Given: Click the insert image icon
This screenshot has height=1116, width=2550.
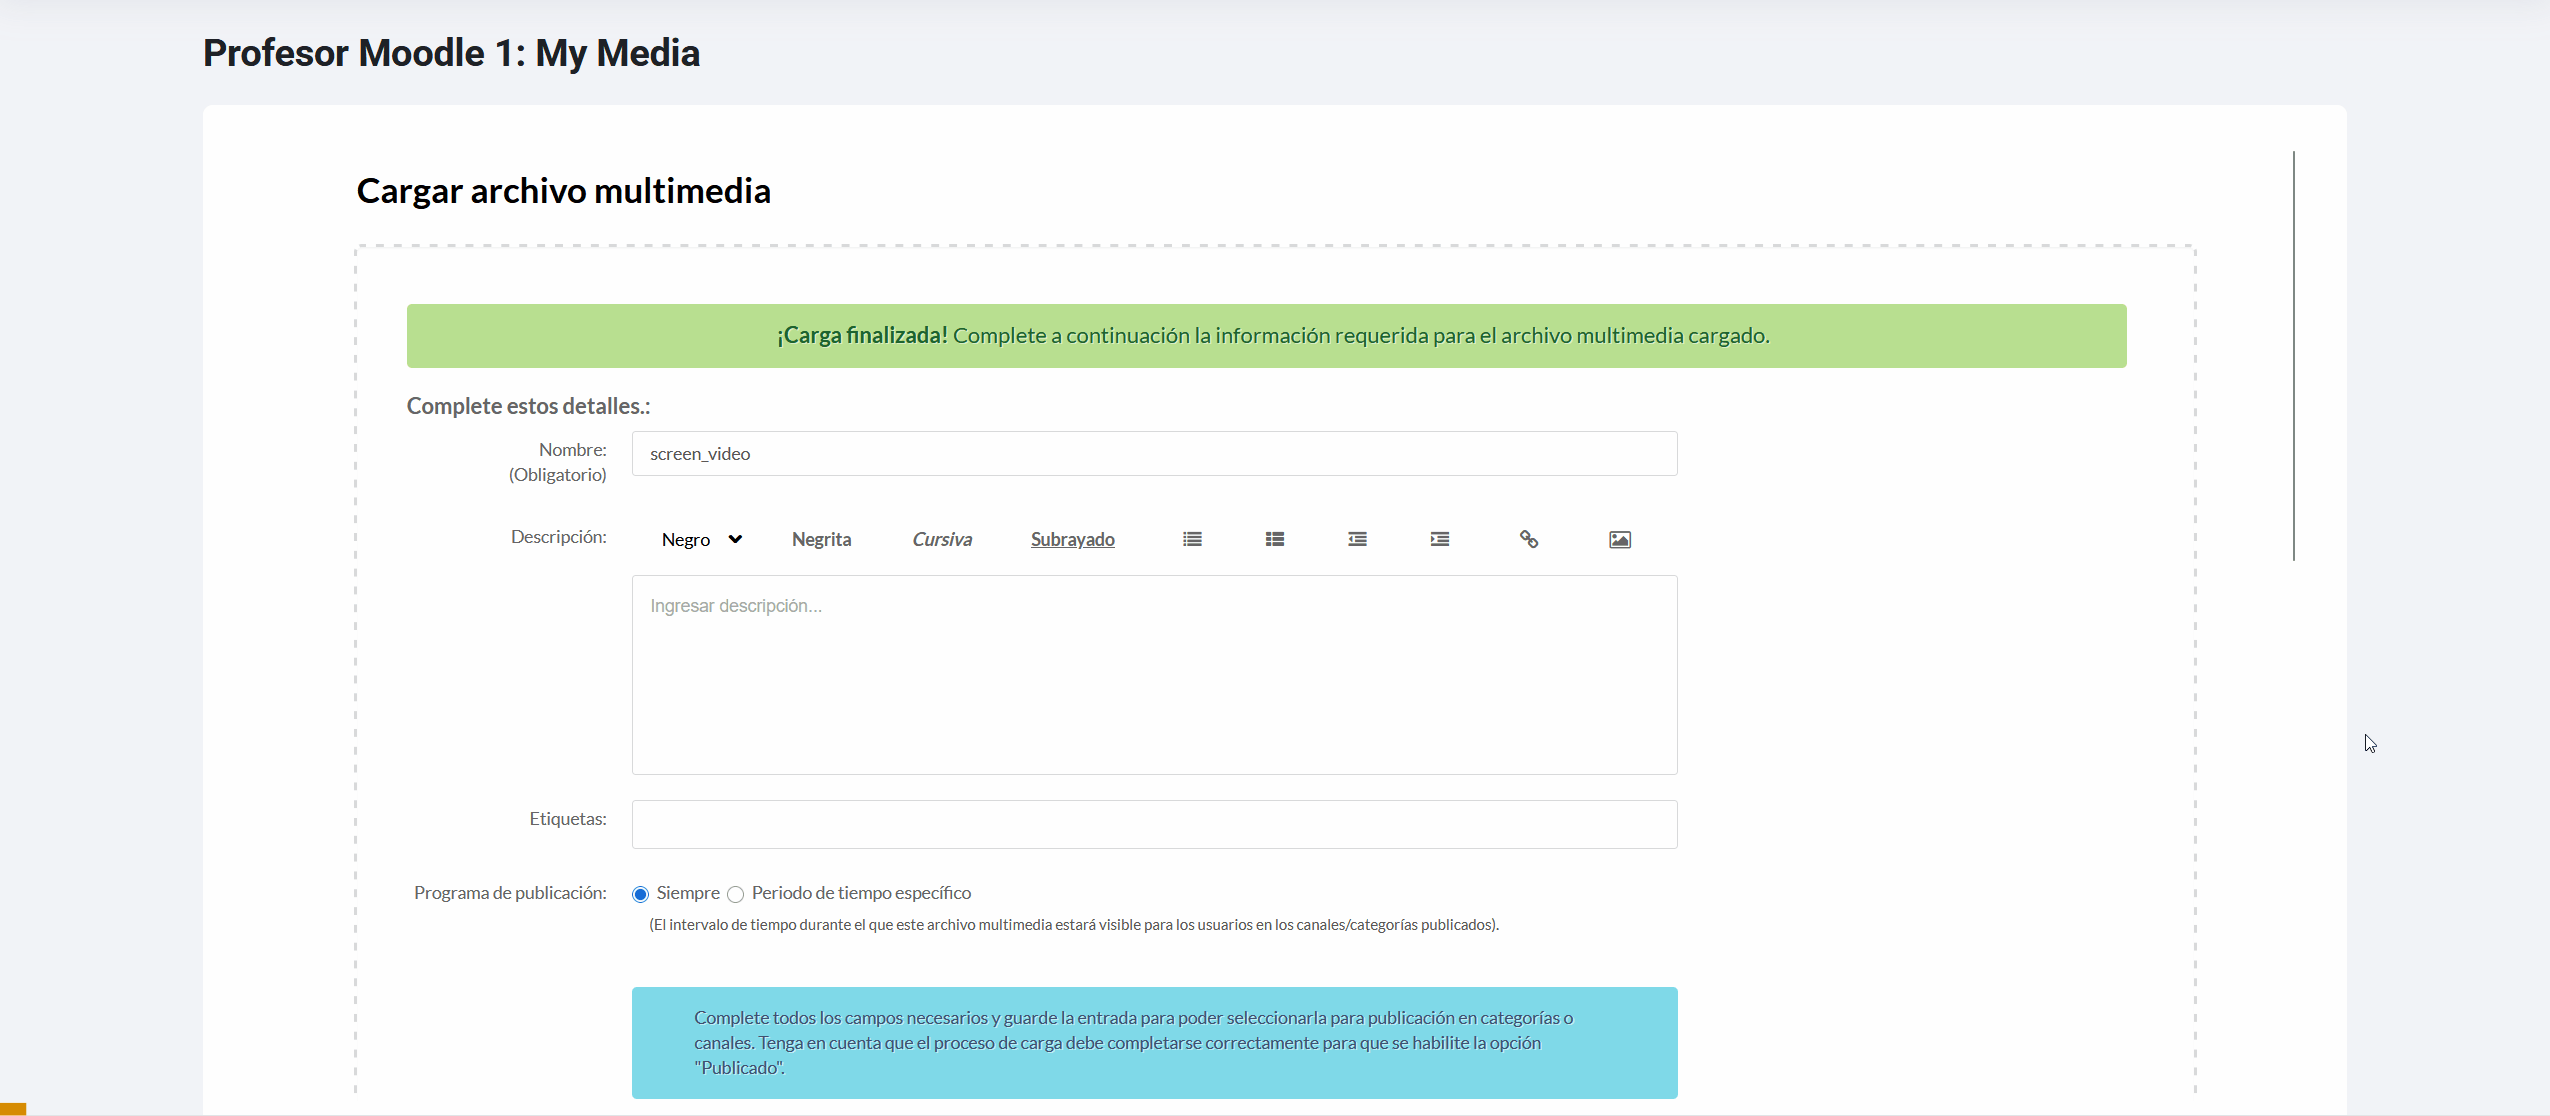Looking at the screenshot, I should [1619, 540].
